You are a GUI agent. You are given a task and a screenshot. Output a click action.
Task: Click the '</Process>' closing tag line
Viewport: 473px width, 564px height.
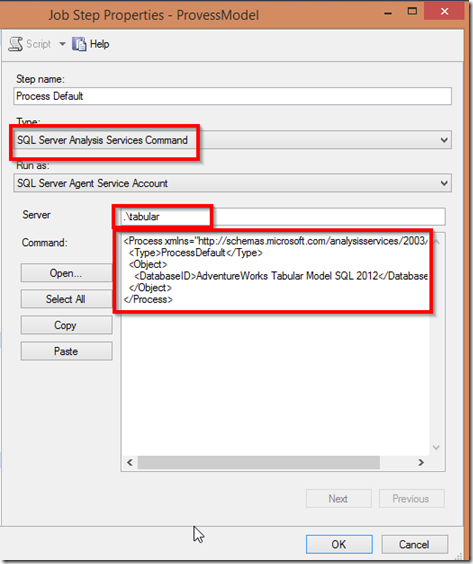point(148,300)
